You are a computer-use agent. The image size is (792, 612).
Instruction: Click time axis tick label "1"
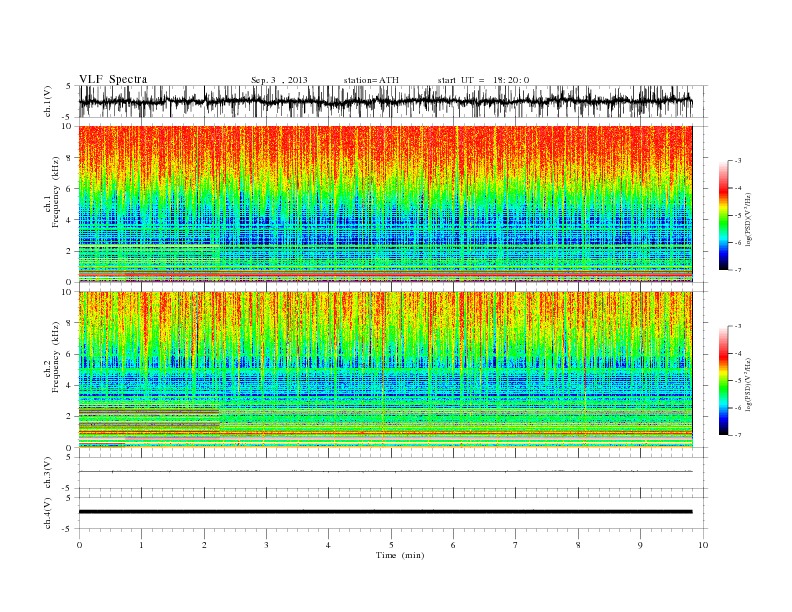pyautogui.click(x=141, y=545)
